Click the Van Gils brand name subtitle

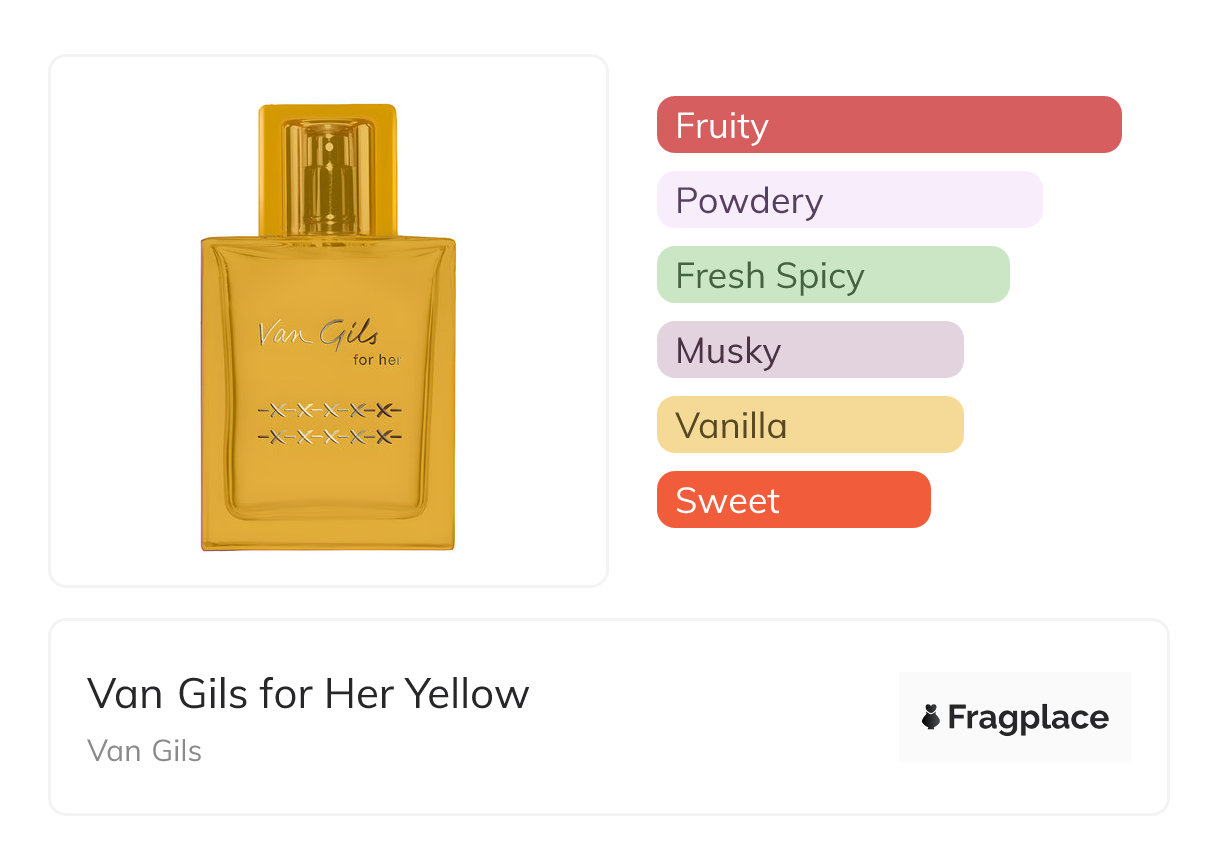pos(144,751)
